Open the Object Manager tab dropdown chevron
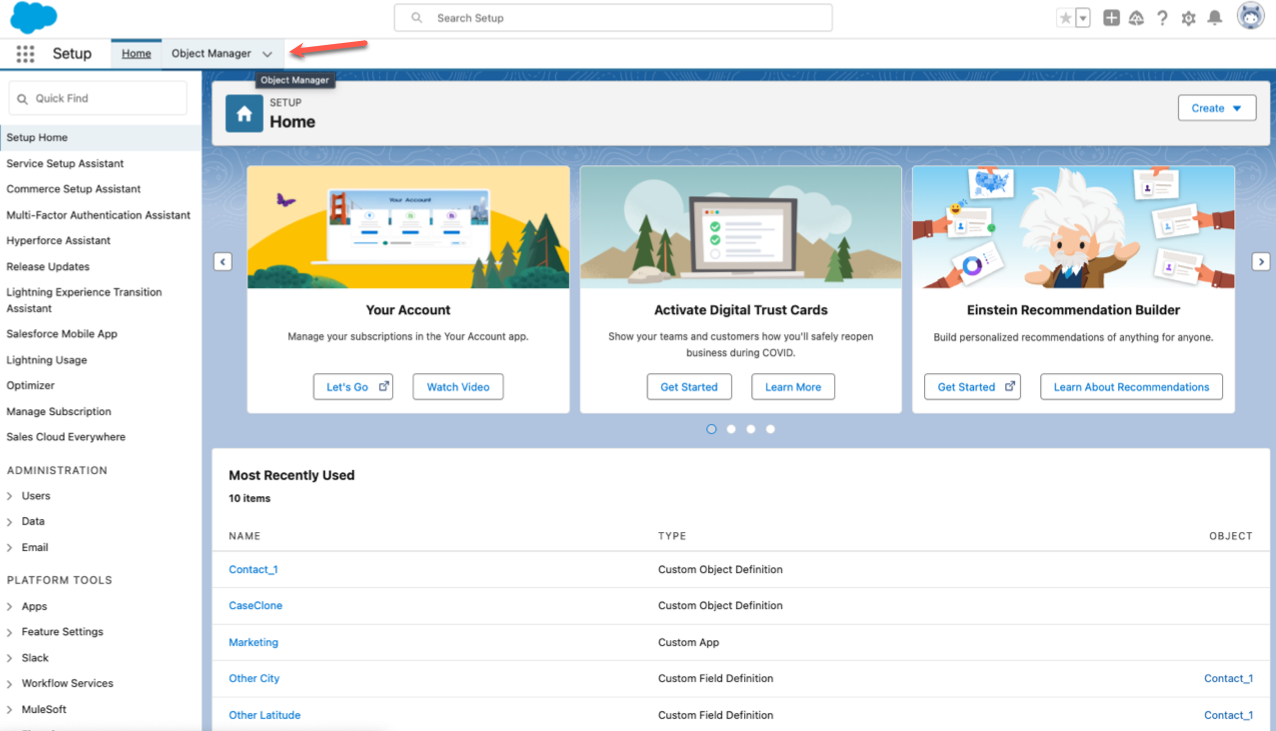 coord(267,54)
